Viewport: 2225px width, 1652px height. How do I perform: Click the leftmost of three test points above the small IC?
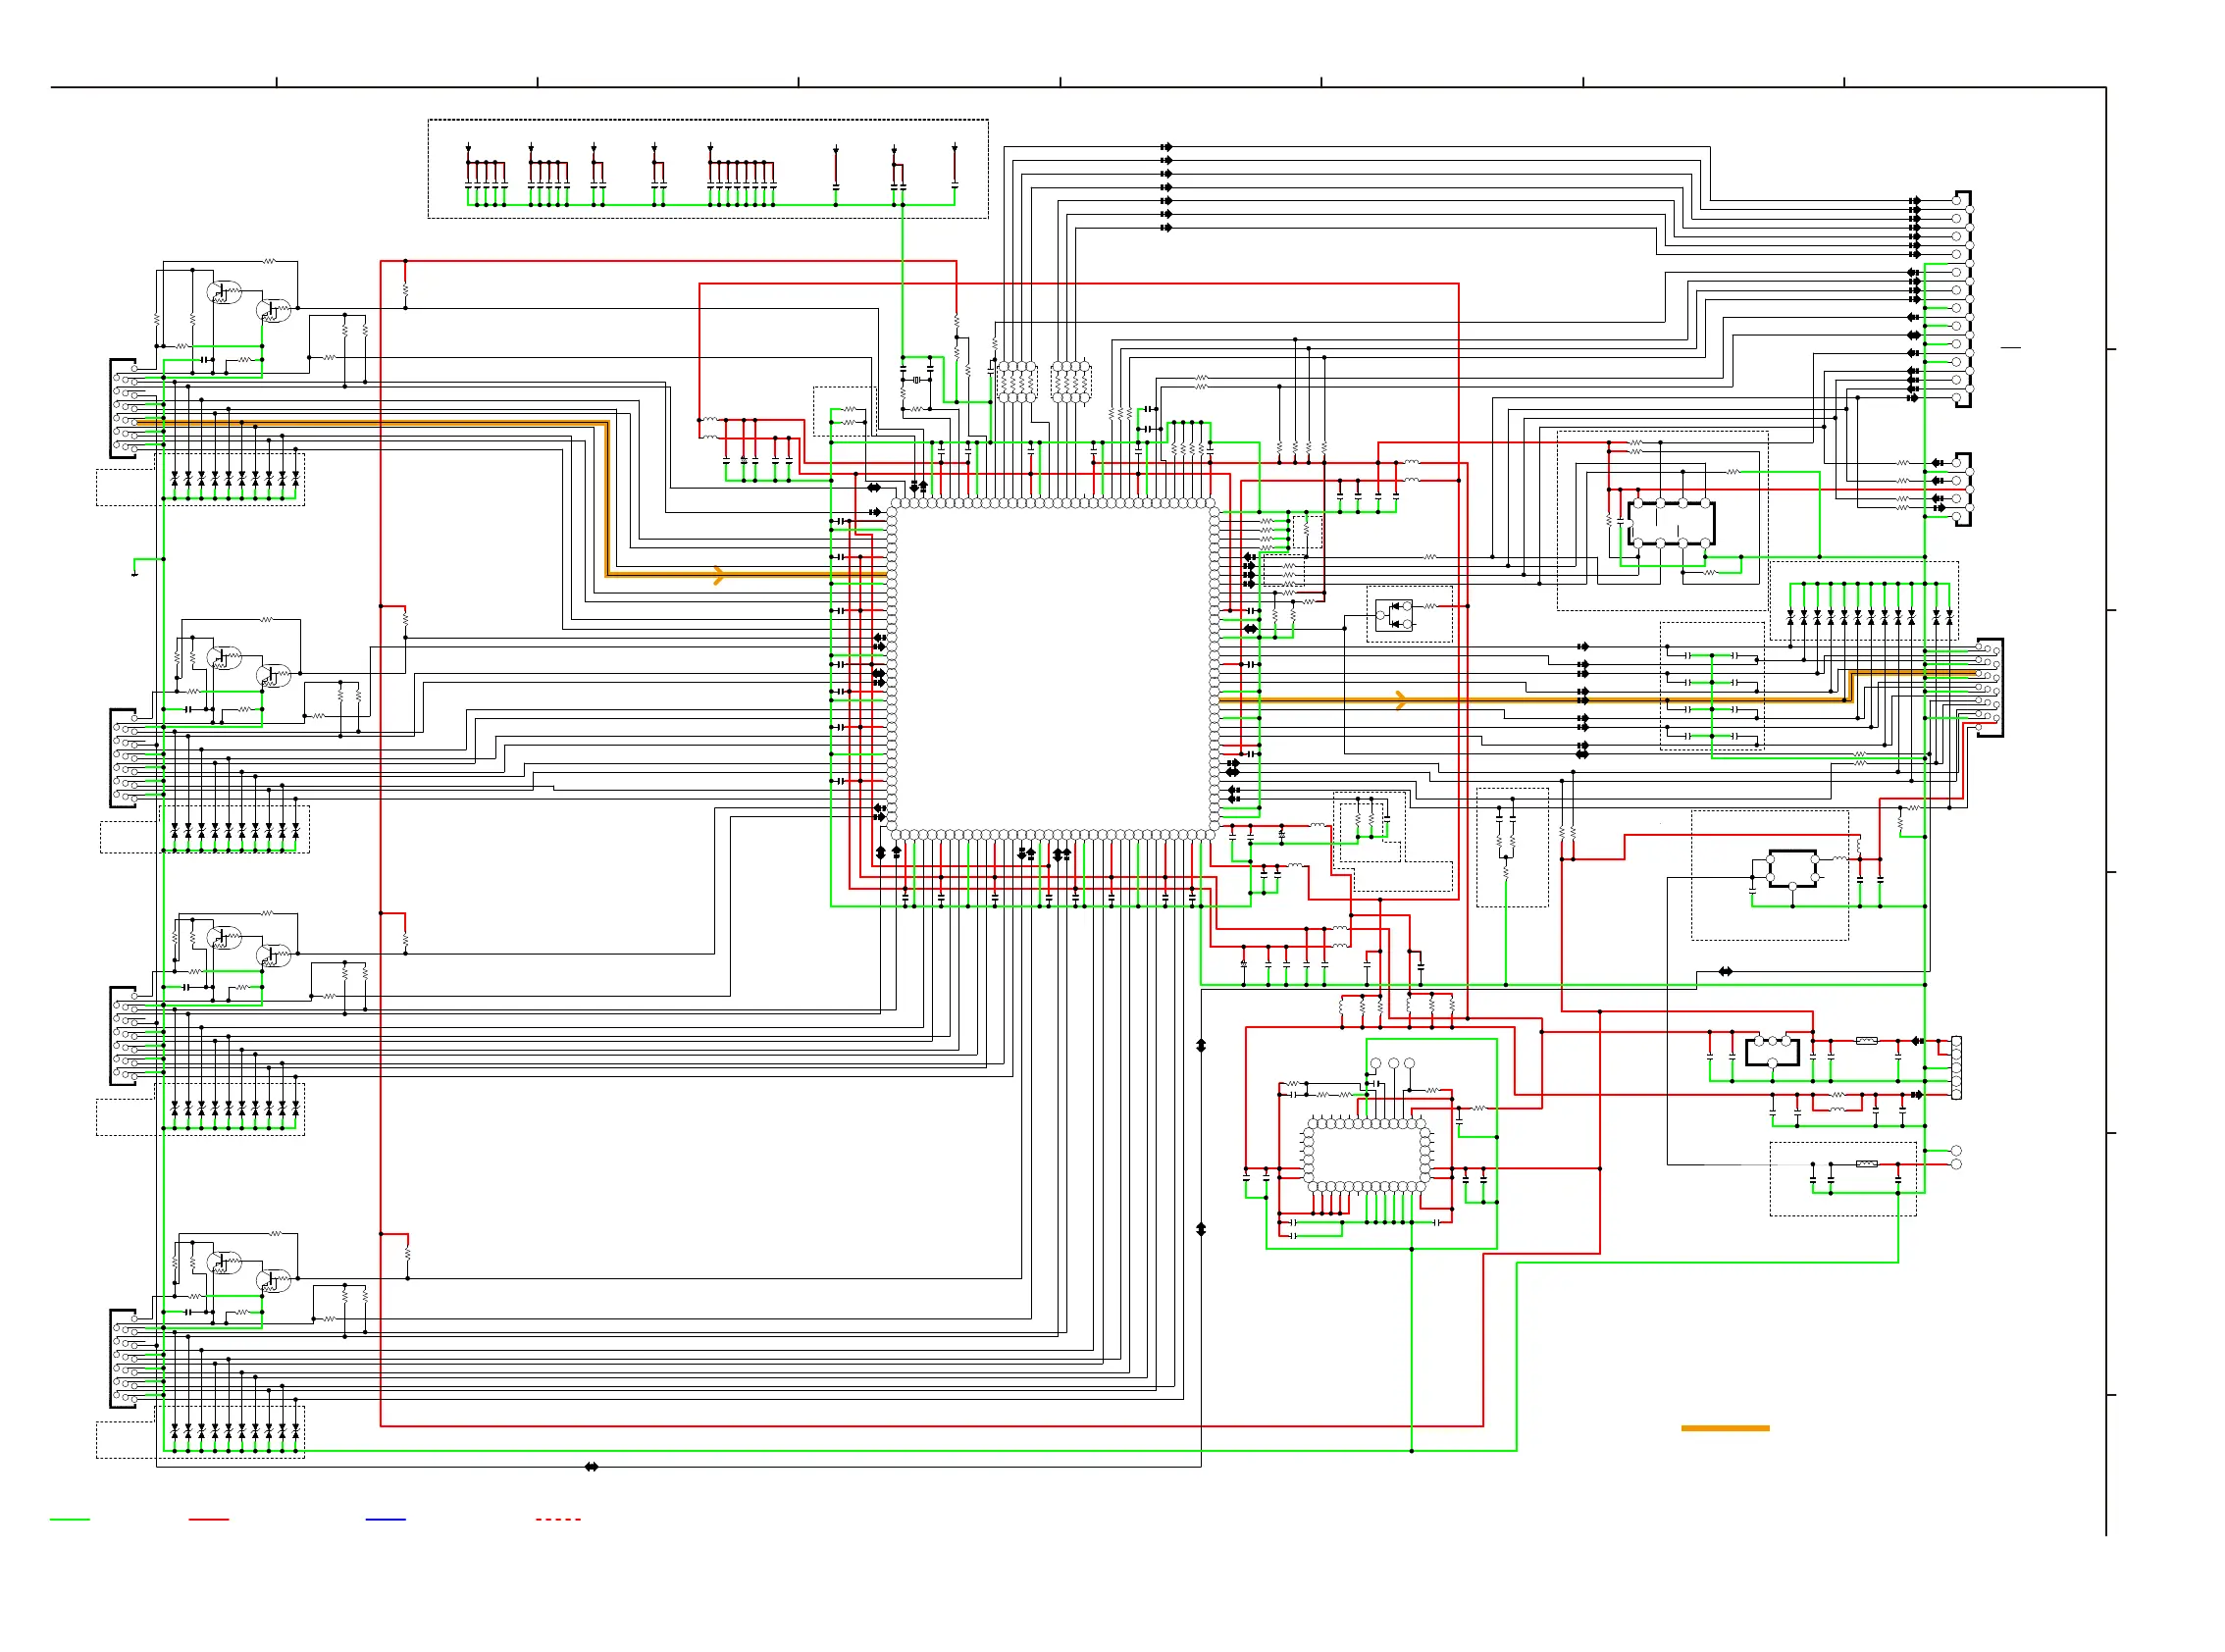click(1375, 1063)
